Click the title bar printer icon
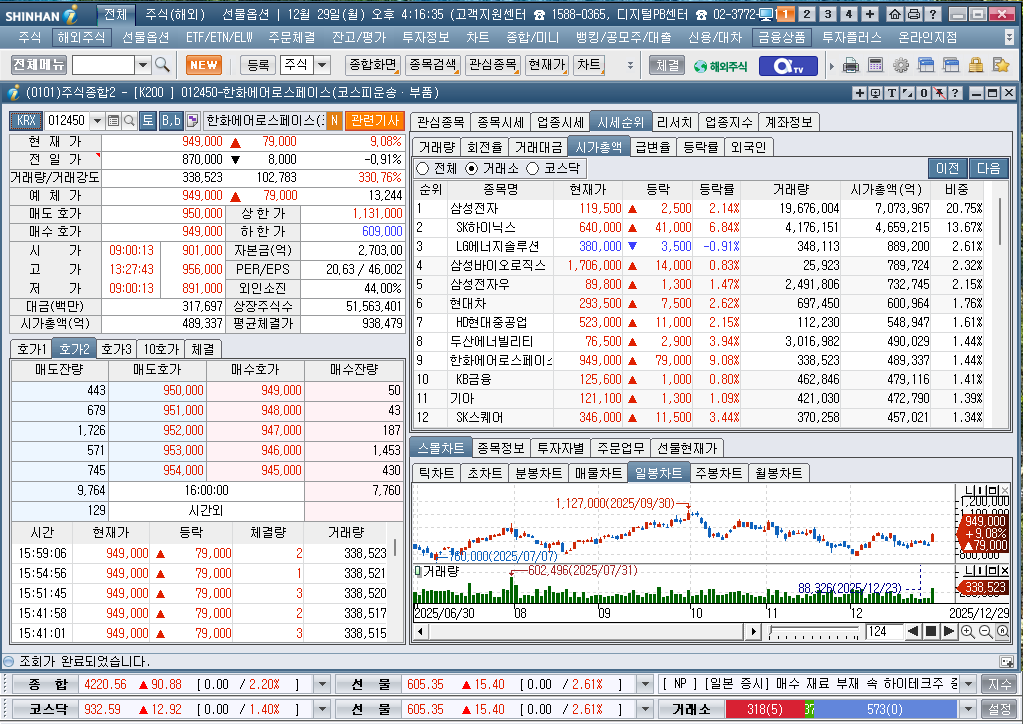The height and width of the screenshot is (724, 1023). point(914,14)
